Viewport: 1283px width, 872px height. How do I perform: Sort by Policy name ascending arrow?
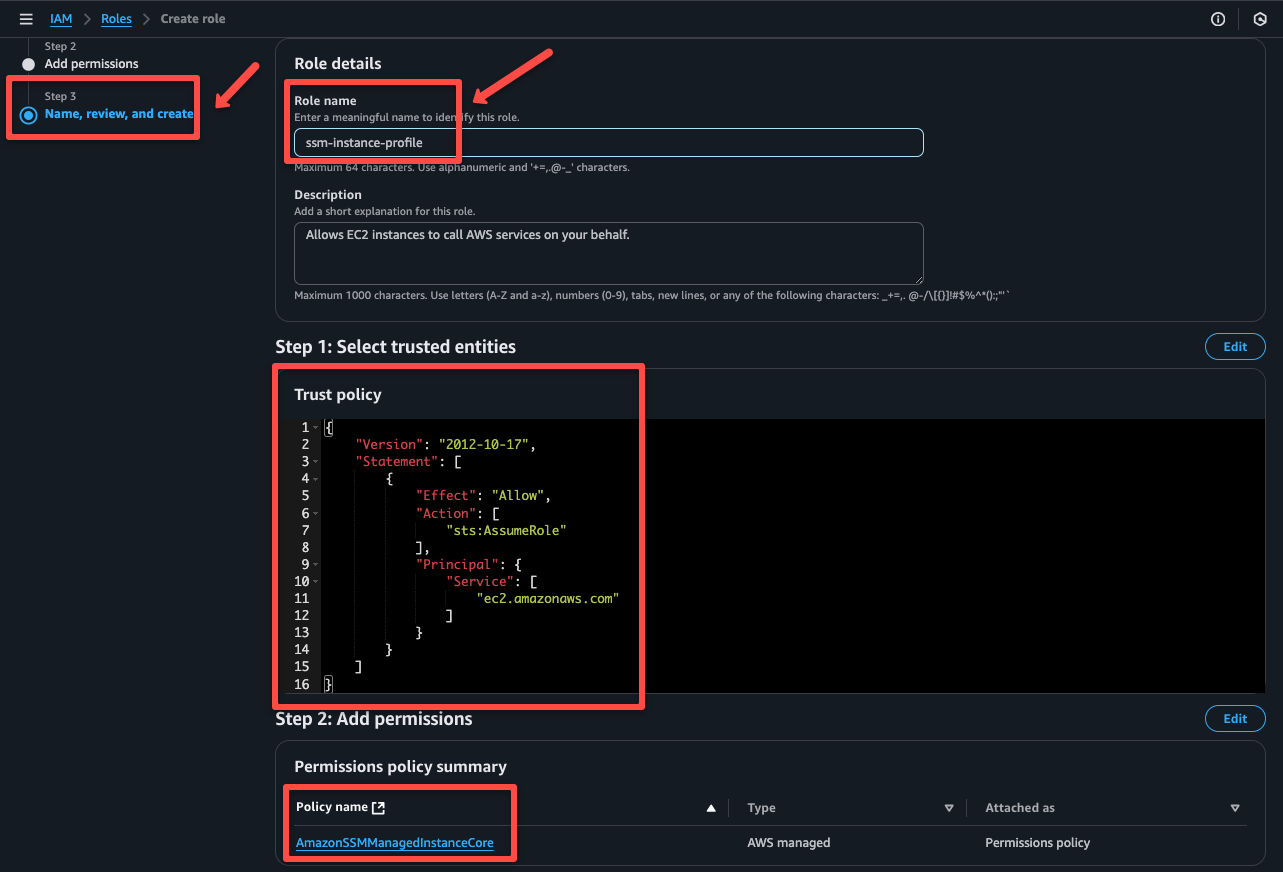[x=711, y=808]
